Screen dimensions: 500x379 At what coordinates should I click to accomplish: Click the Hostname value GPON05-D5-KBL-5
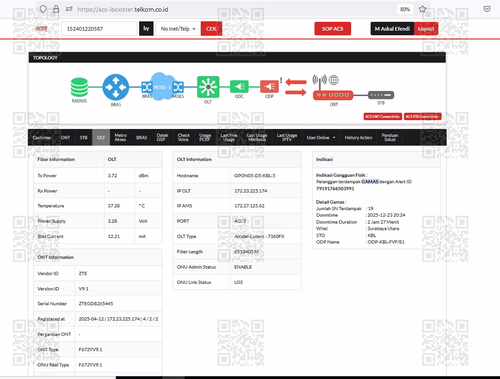(255, 176)
